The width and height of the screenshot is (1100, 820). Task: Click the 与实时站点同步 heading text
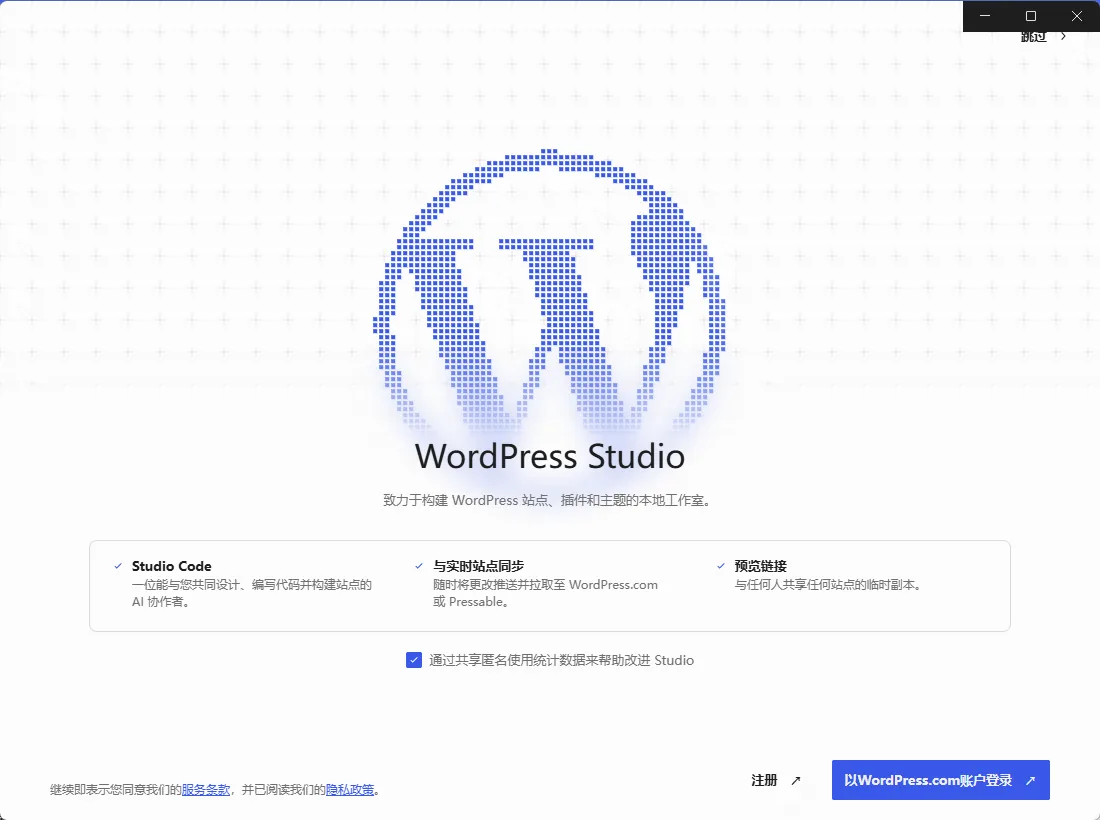478,566
